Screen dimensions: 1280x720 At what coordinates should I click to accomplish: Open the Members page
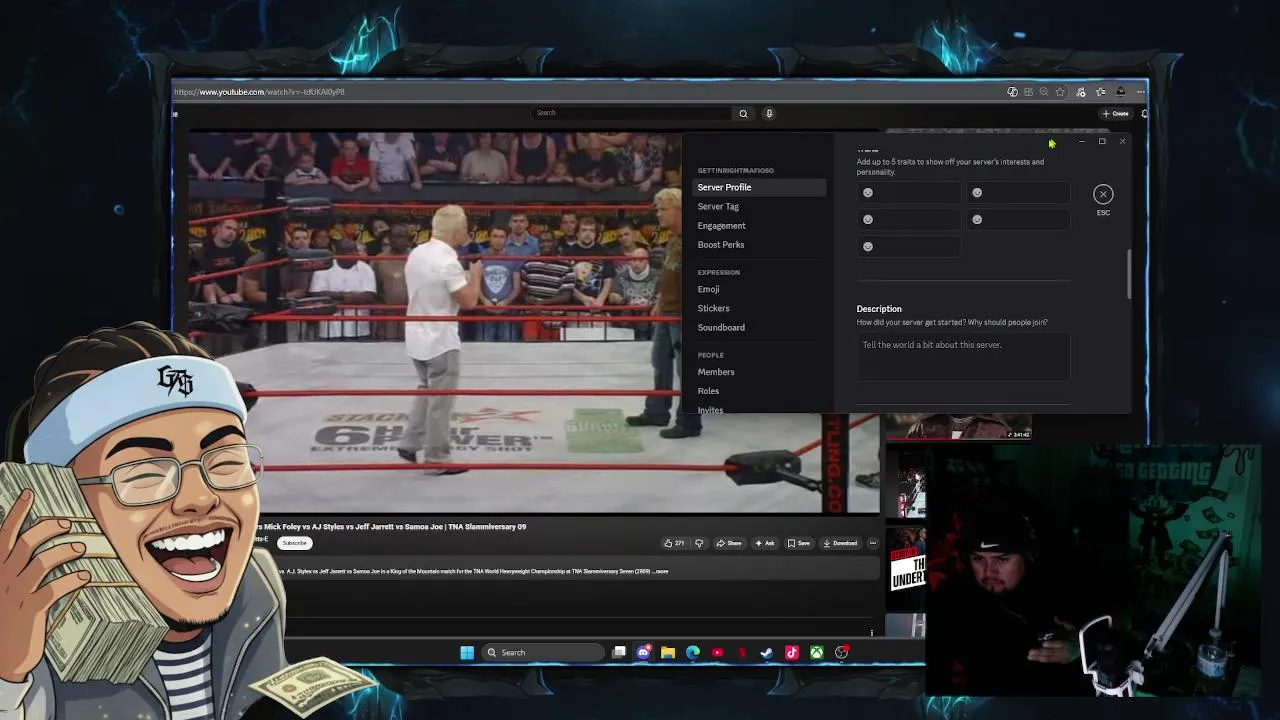pyautogui.click(x=716, y=372)
